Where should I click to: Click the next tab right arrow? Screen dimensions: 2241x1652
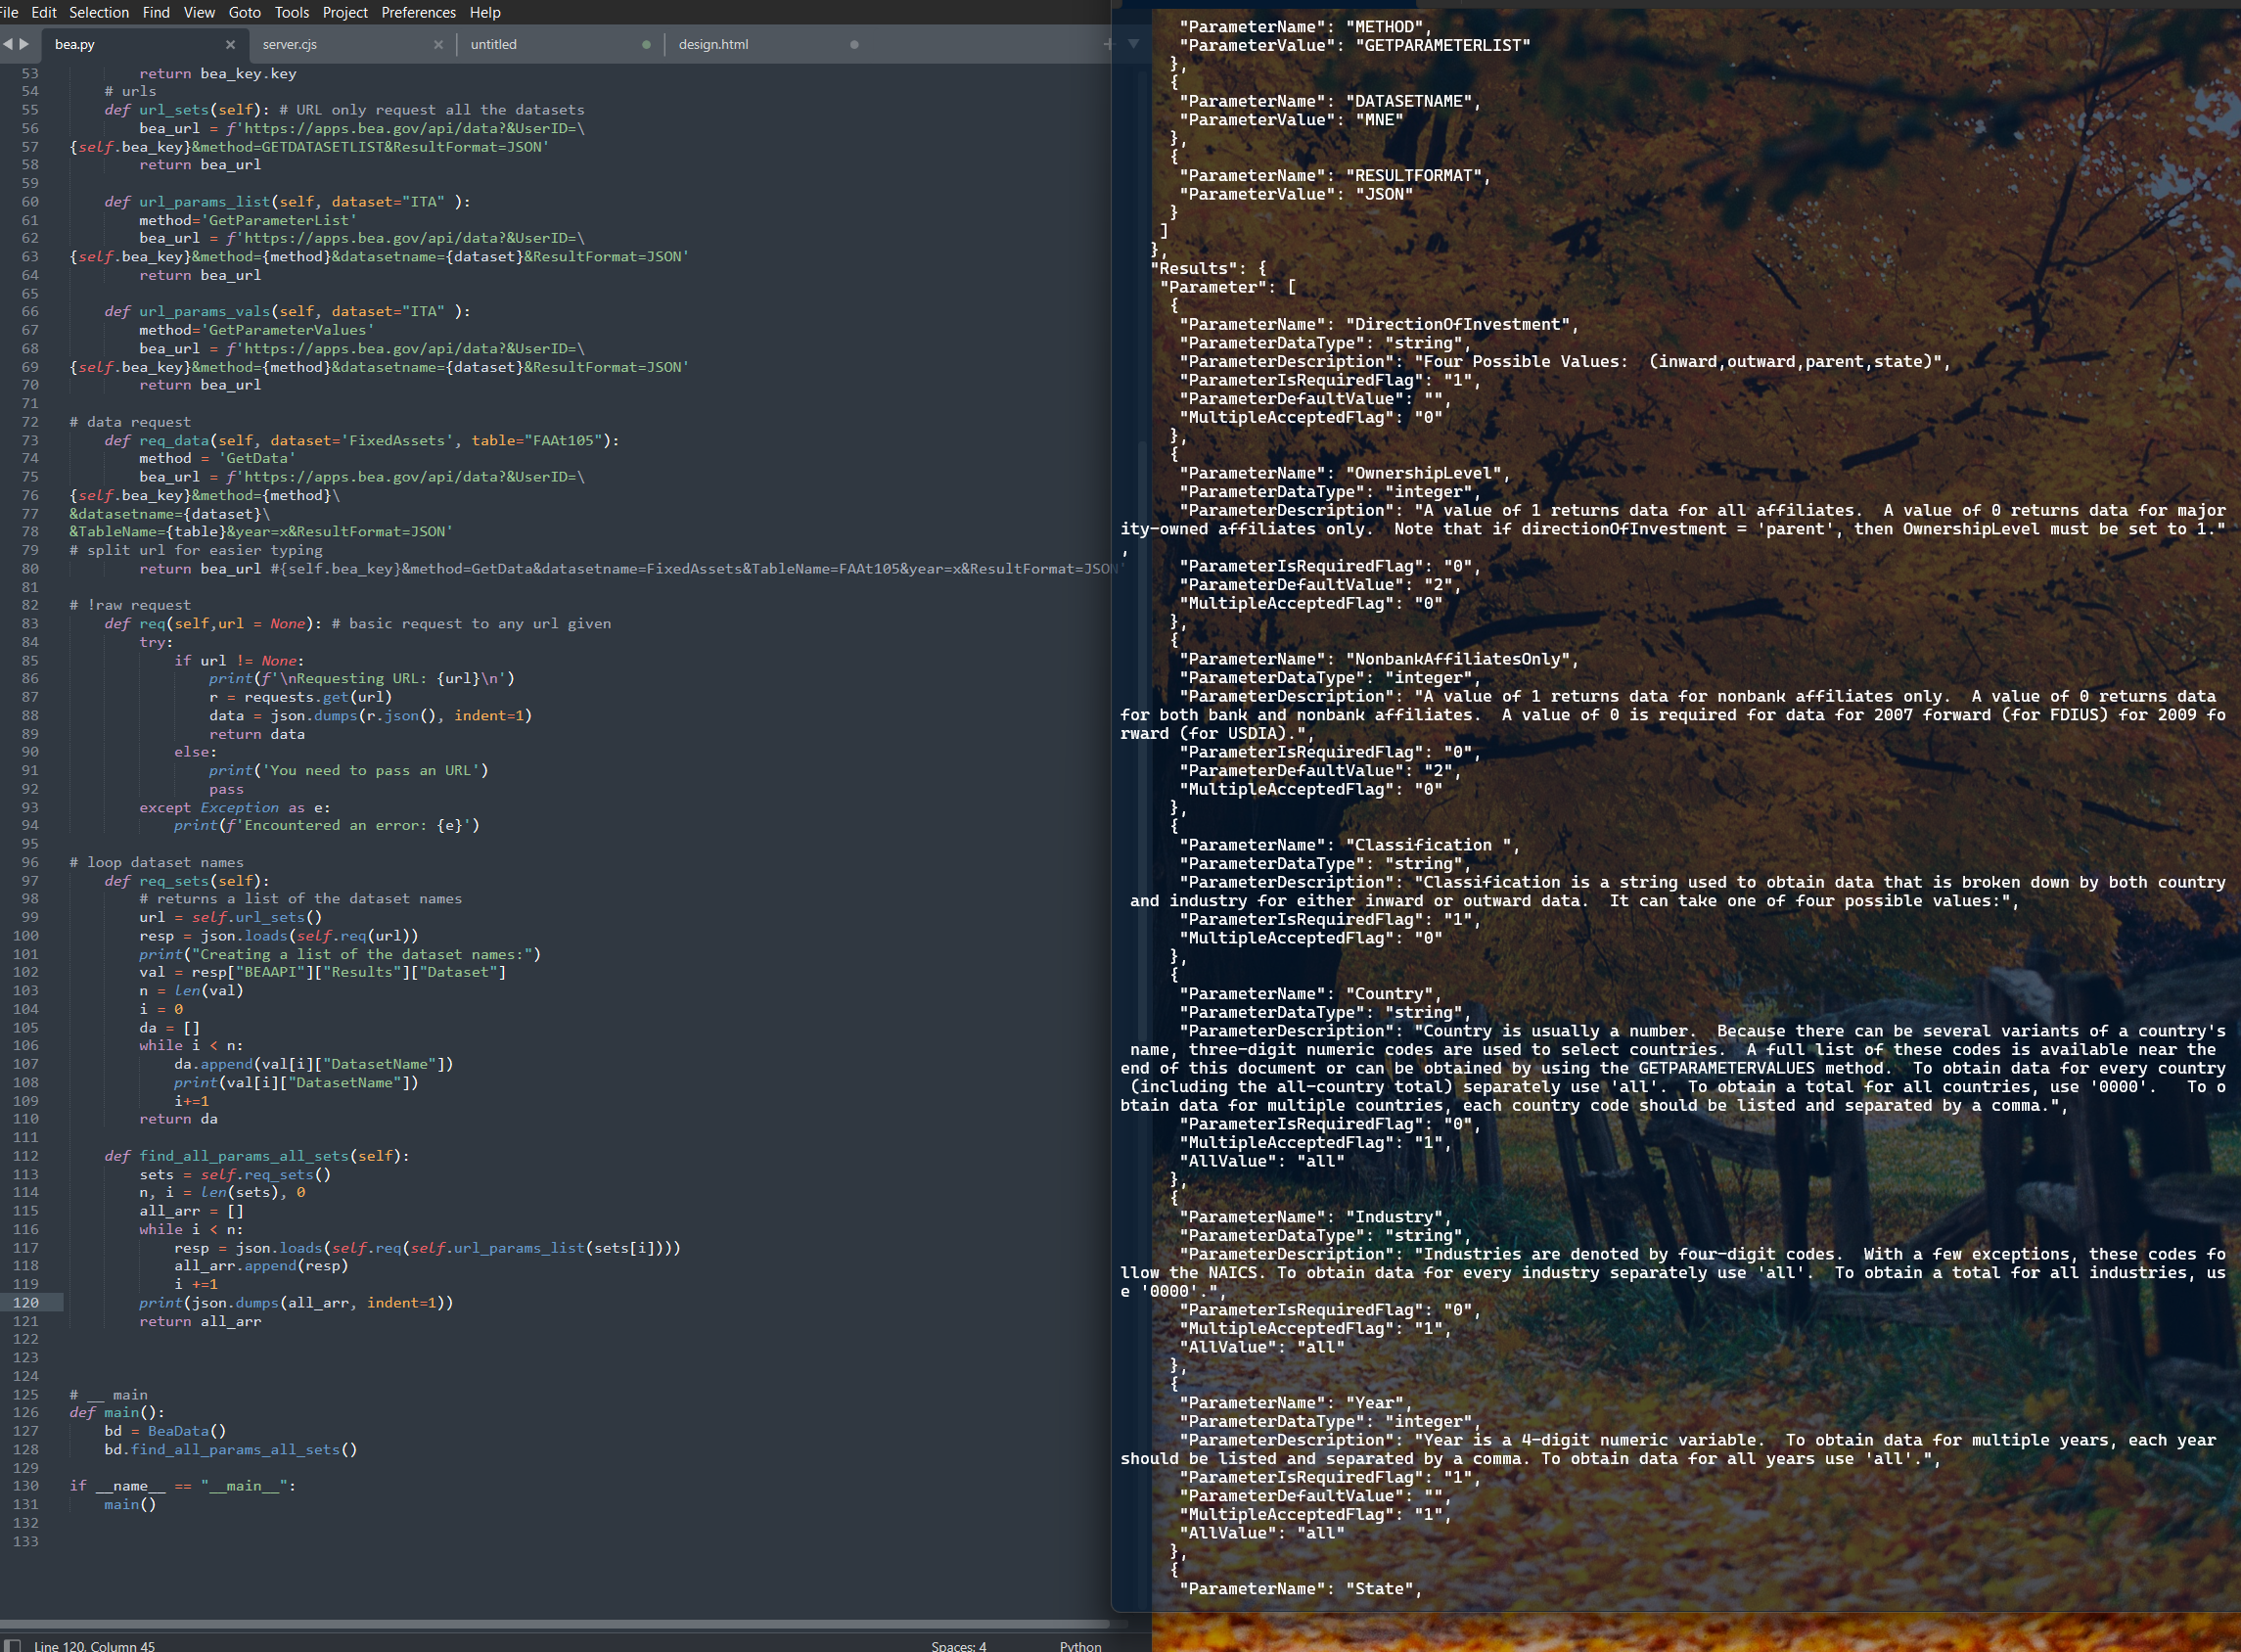[24, 44]
